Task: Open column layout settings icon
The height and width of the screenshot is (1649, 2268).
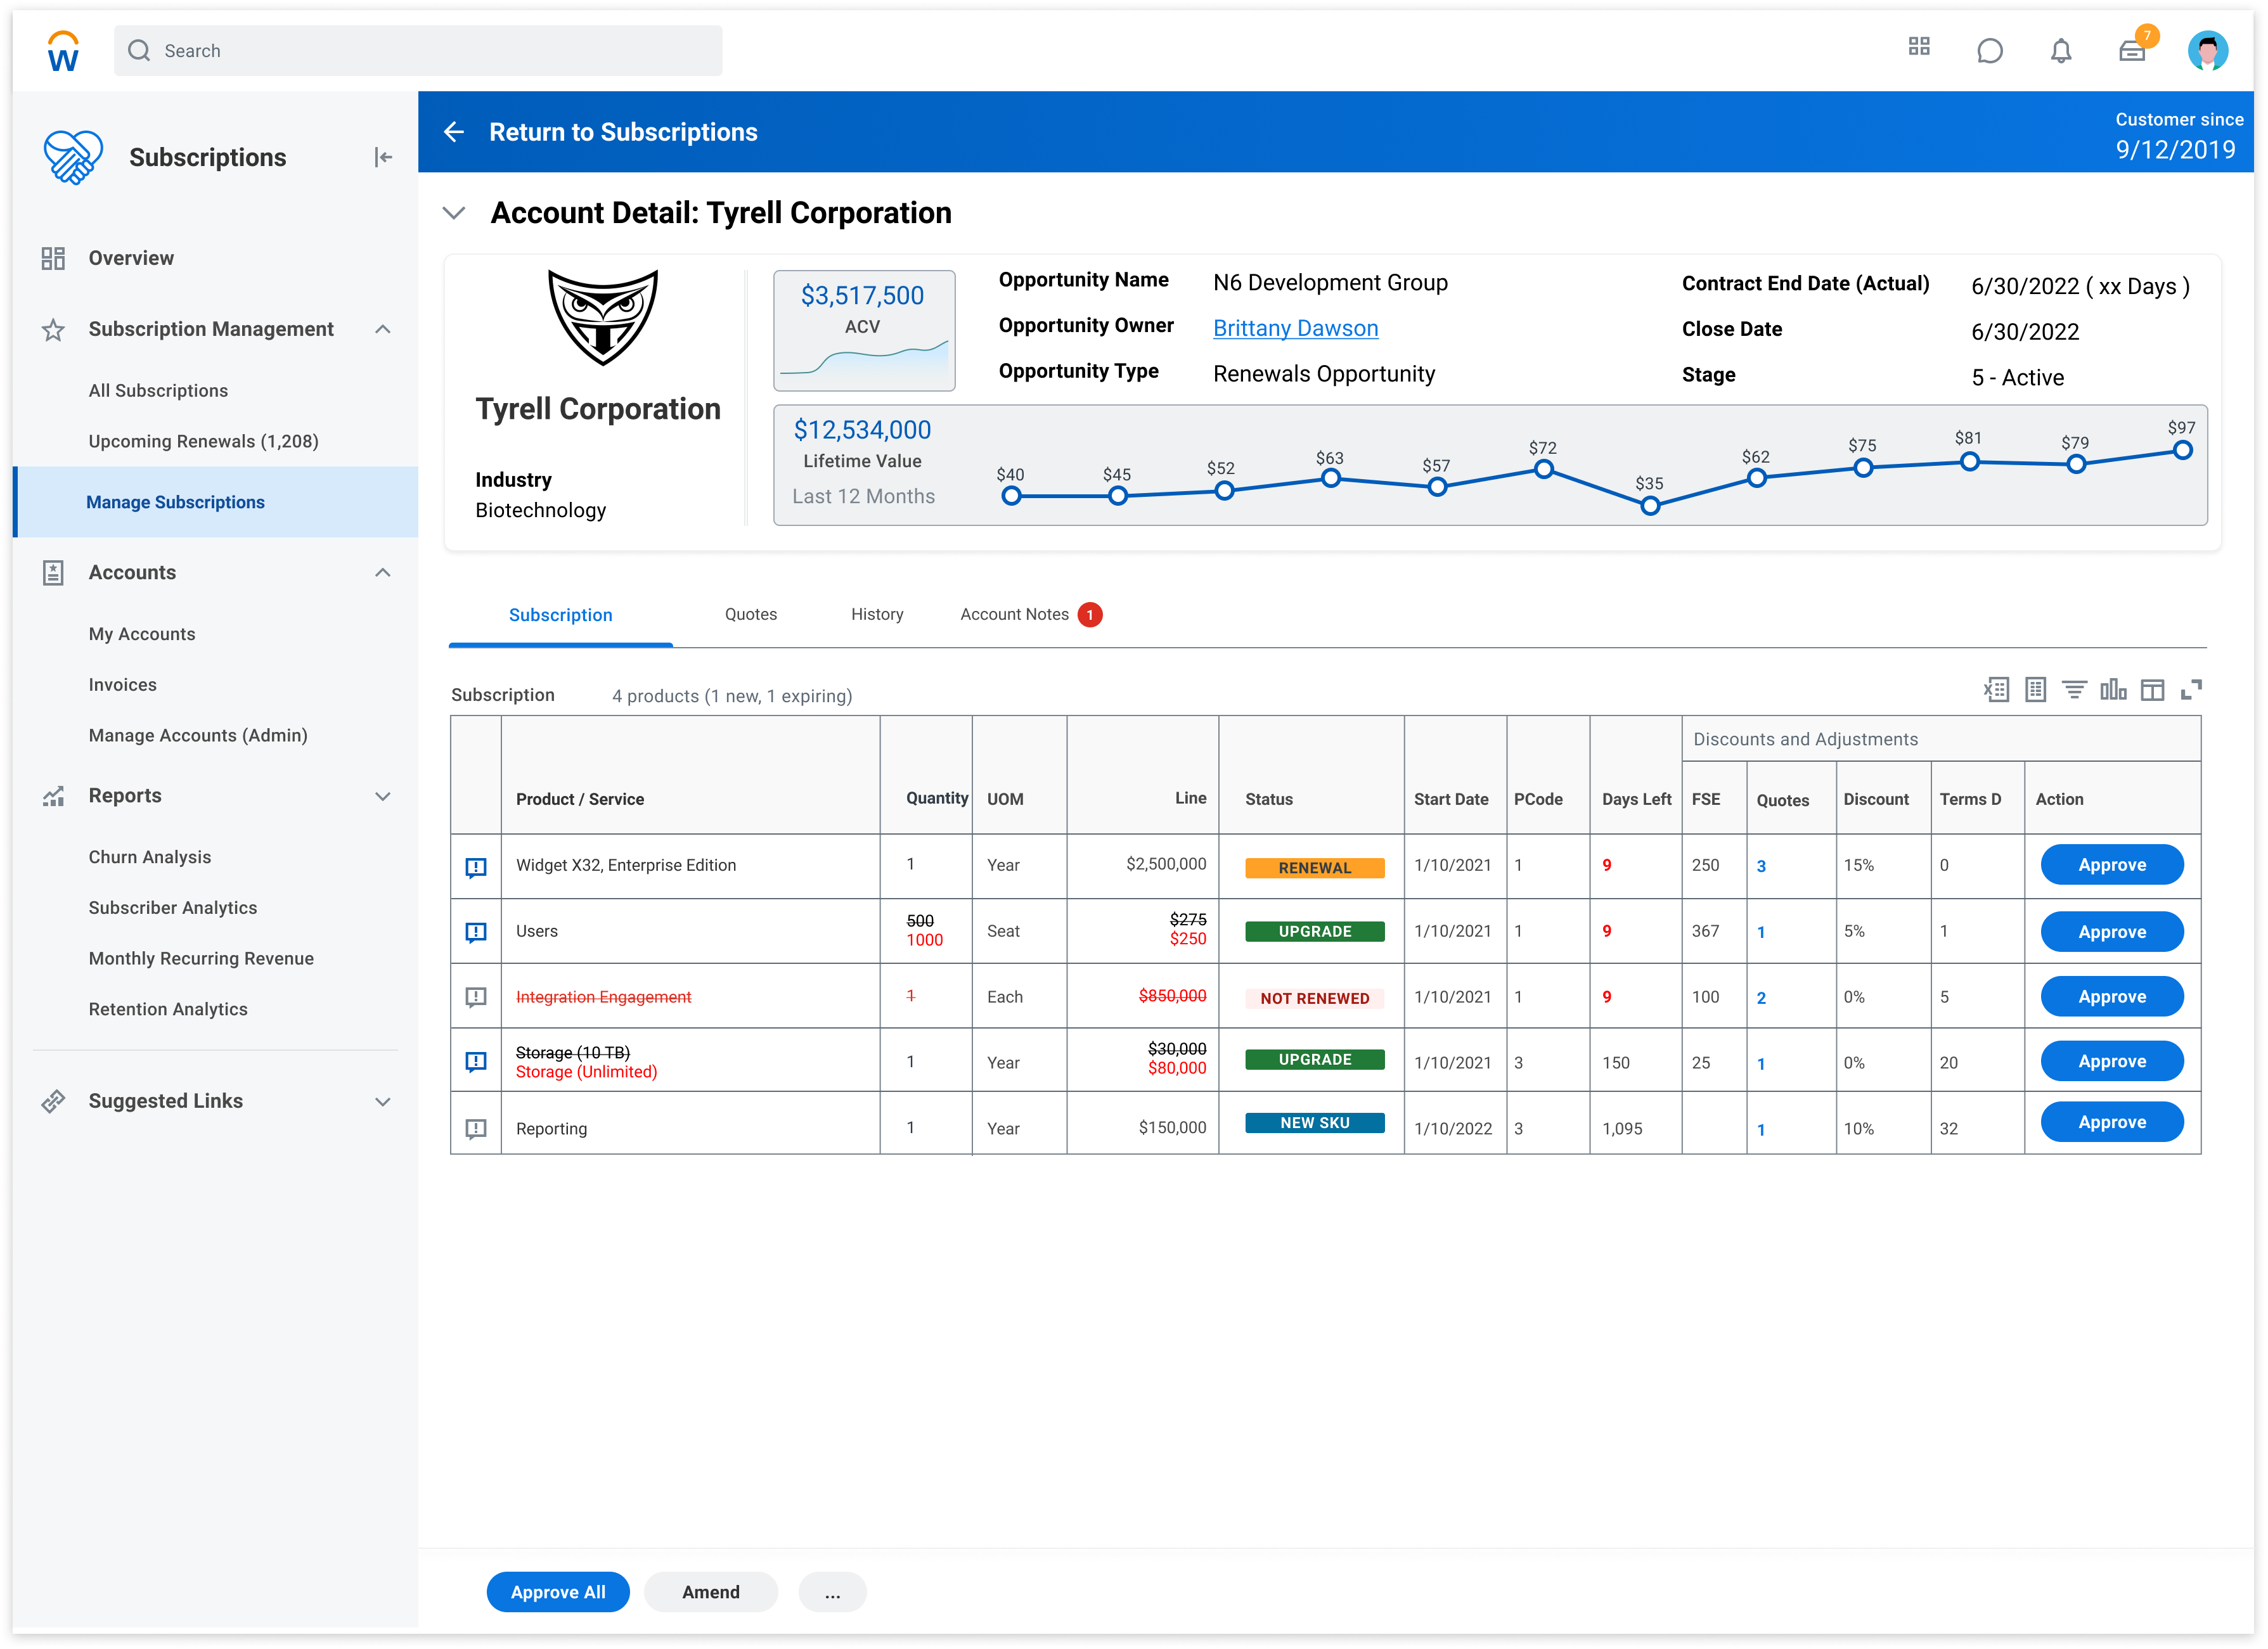Action: 2152,690
